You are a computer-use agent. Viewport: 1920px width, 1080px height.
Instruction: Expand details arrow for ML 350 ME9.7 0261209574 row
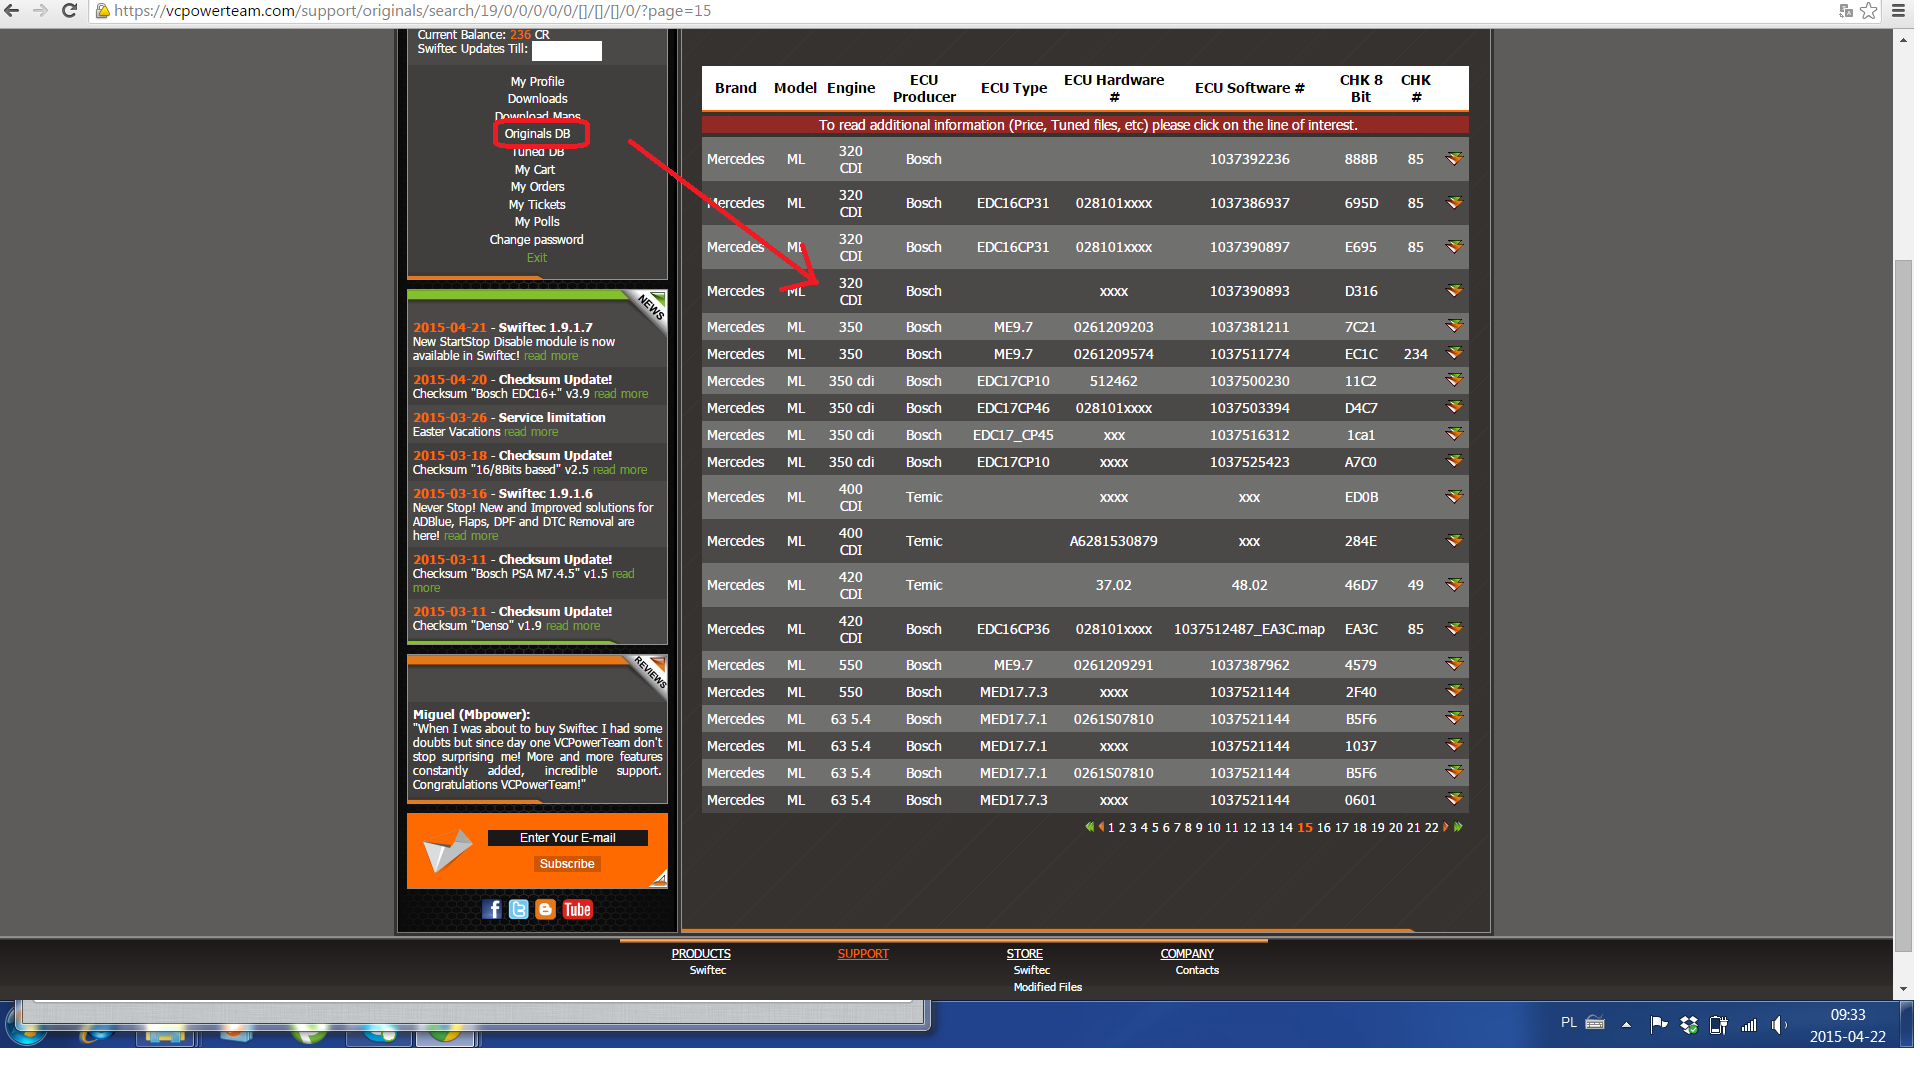tap(1454, 354)
